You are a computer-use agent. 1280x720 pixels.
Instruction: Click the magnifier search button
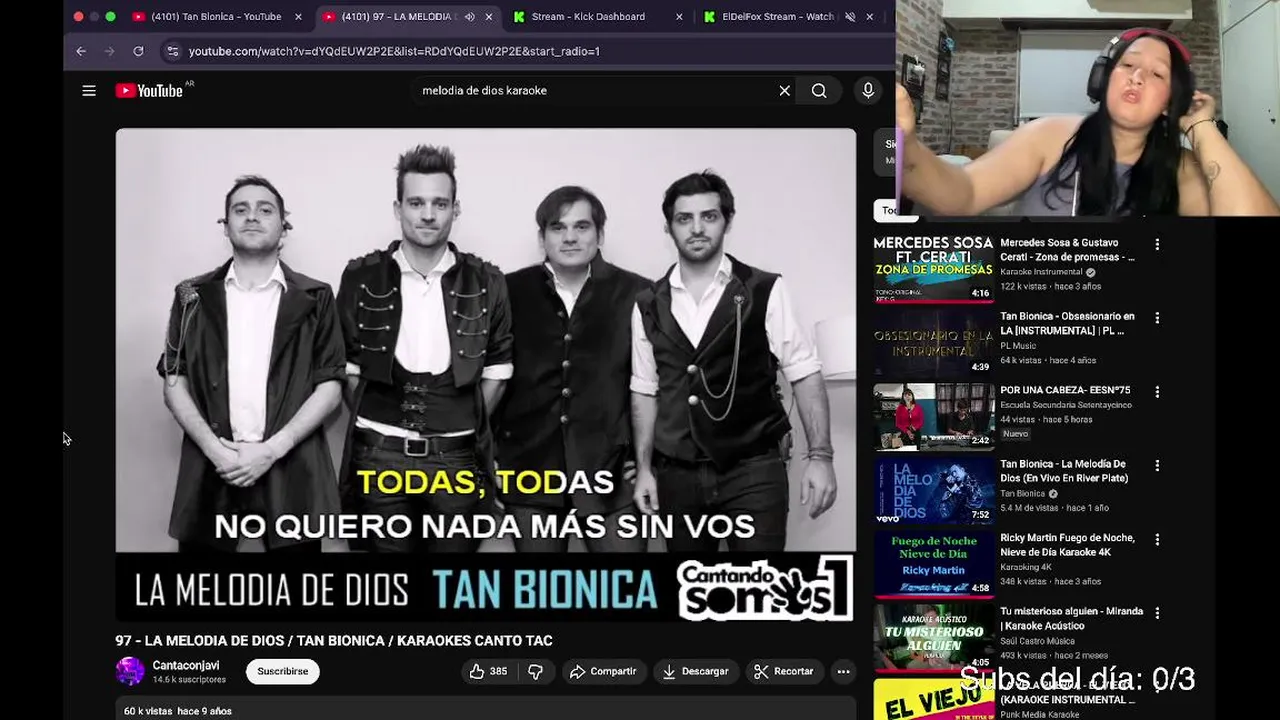tap(819, 91)
